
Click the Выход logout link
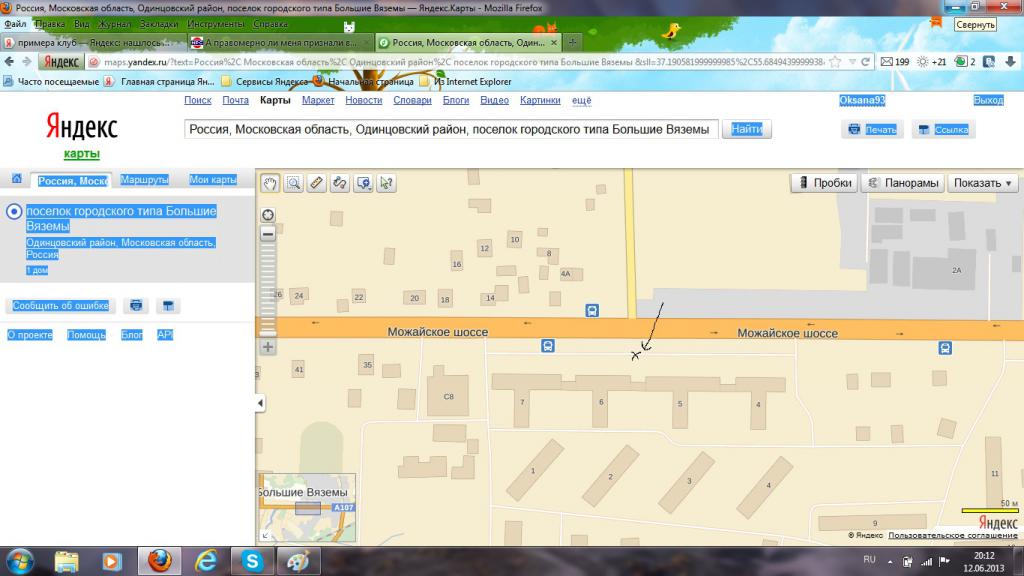[x=988, y=101]
